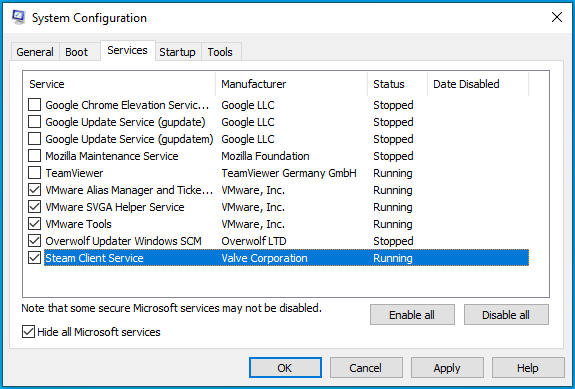
Task: Click the Date Disabled column header
Action: tap(478, 84)
